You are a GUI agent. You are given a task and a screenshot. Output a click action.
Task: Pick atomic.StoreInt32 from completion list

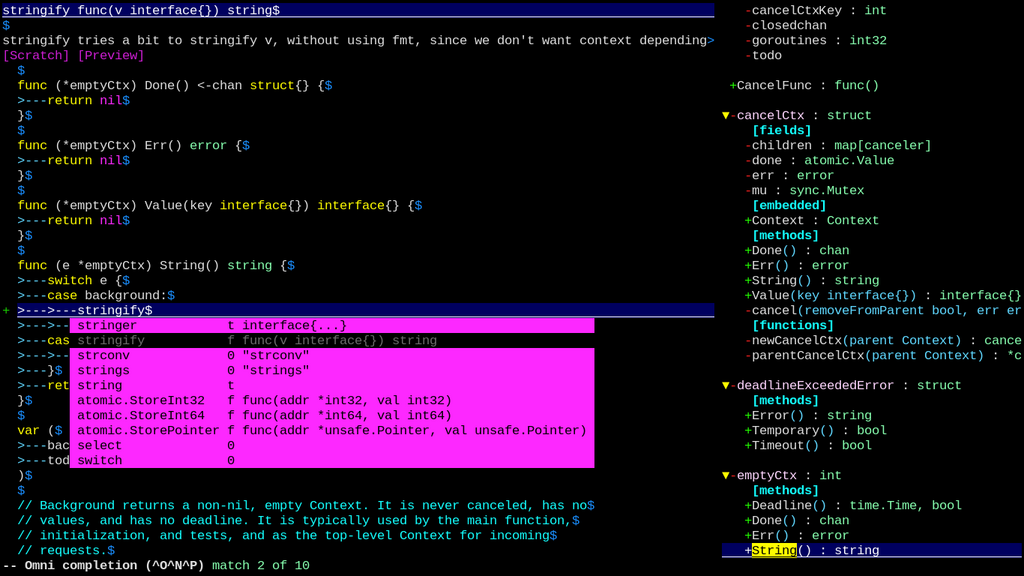[x=332, y=400]
